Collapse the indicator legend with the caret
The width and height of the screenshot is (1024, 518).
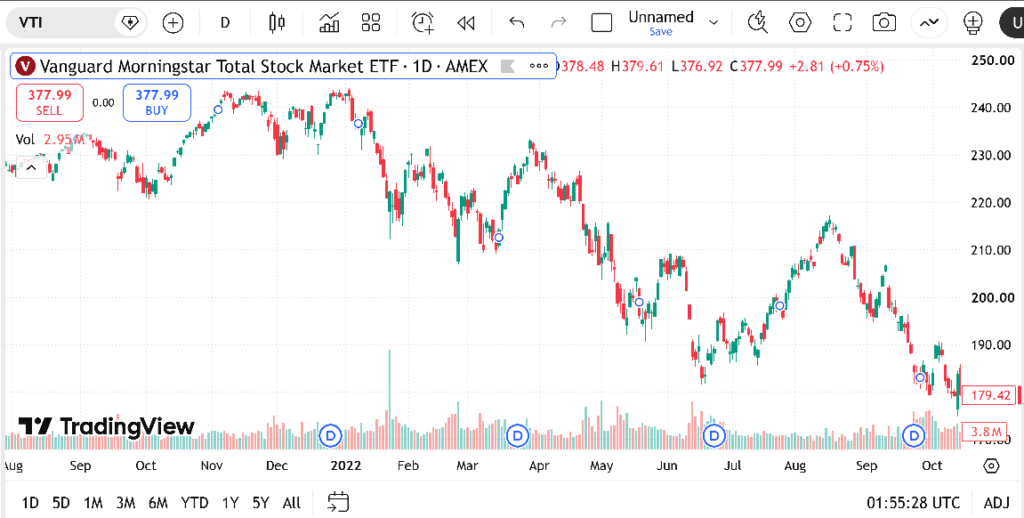(31, 169)
